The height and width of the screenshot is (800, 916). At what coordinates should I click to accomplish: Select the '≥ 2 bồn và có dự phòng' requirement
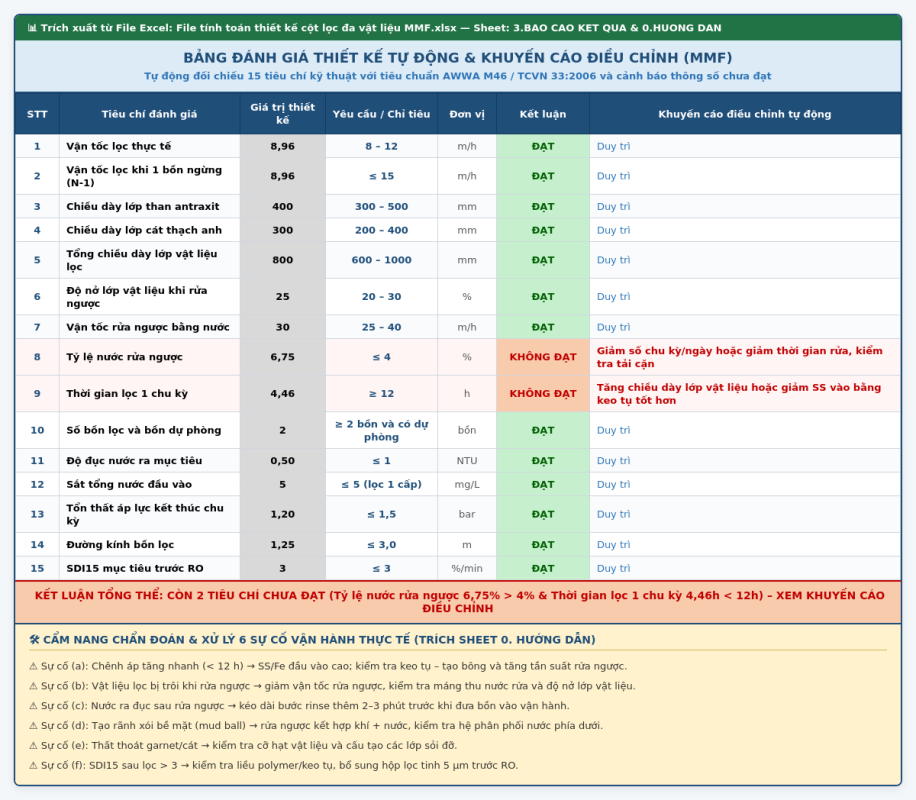pyautogui.click(x=381, y=430)
